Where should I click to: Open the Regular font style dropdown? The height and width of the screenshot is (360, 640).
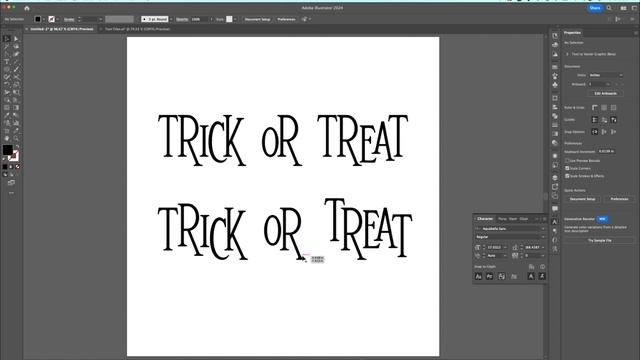pos(543,237)
